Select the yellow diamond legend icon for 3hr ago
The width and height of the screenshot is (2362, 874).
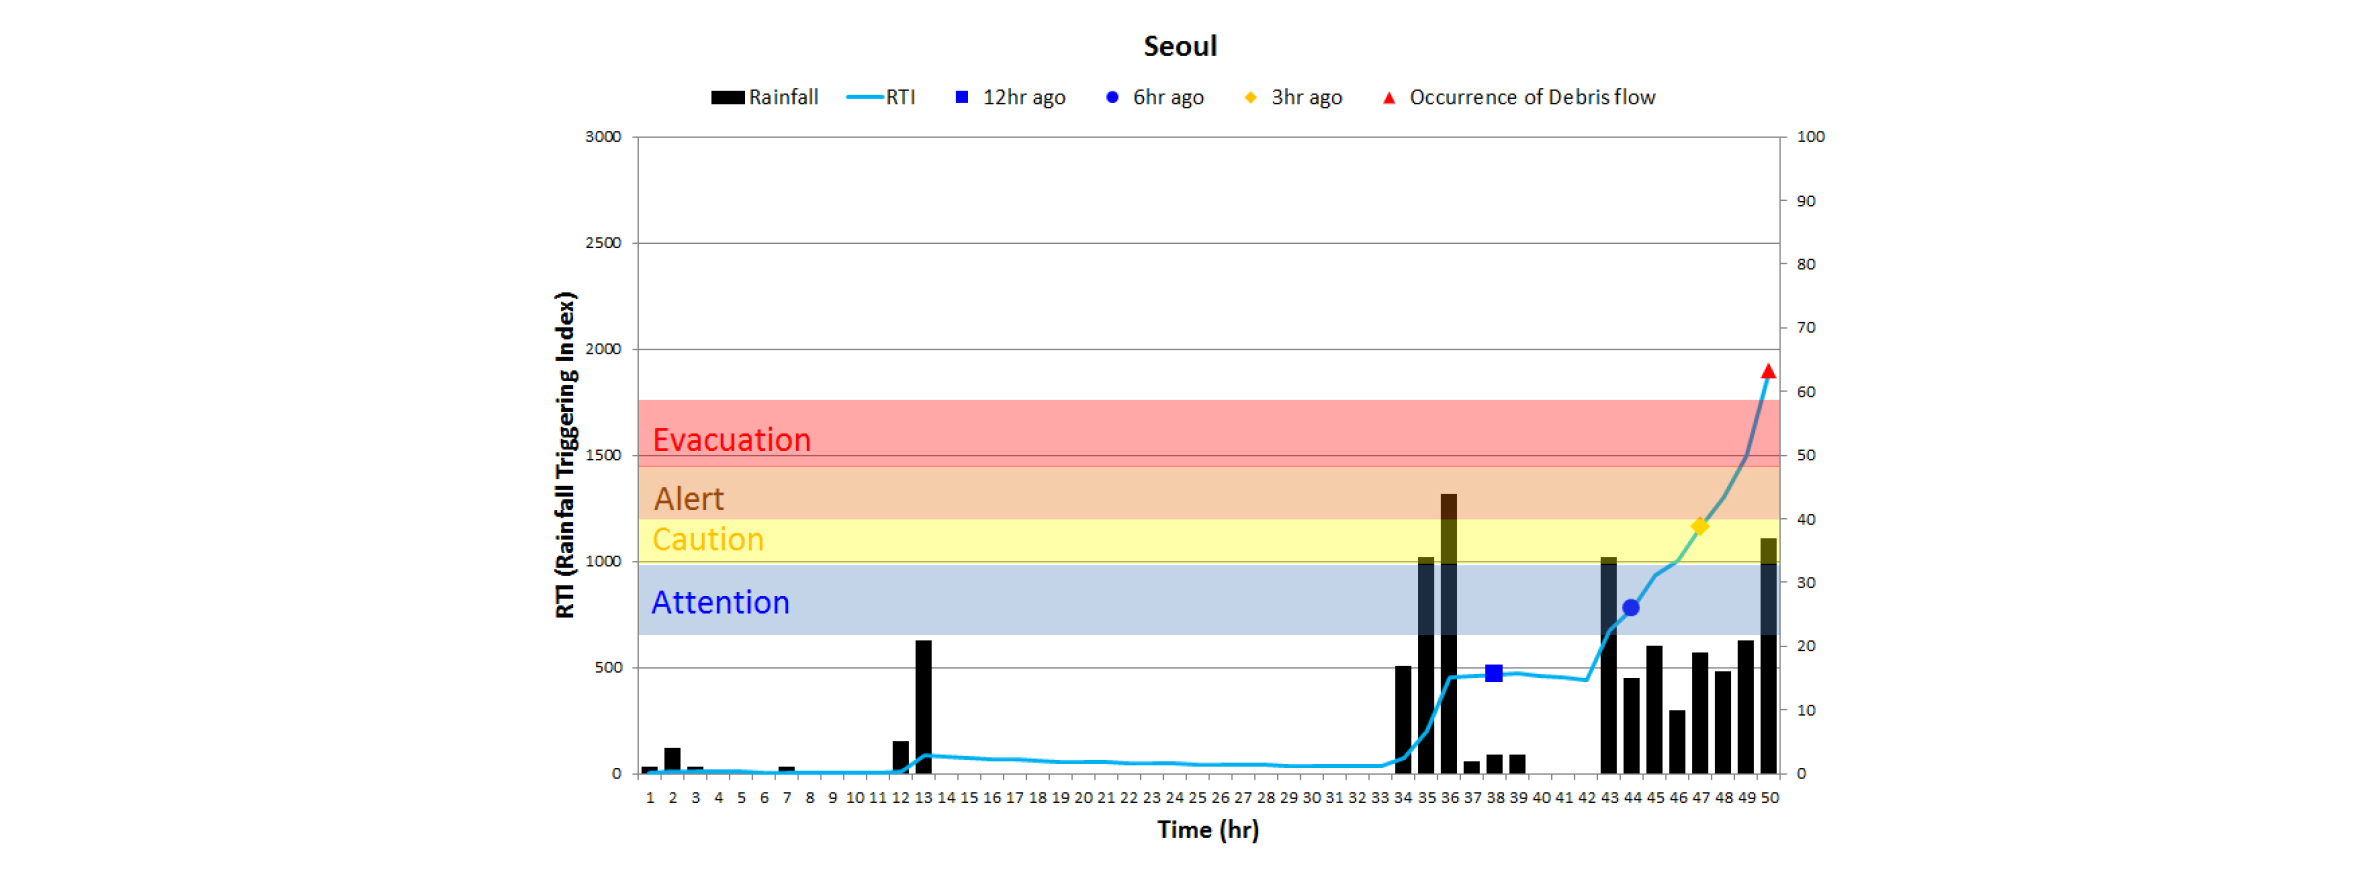click(1250, 98)
